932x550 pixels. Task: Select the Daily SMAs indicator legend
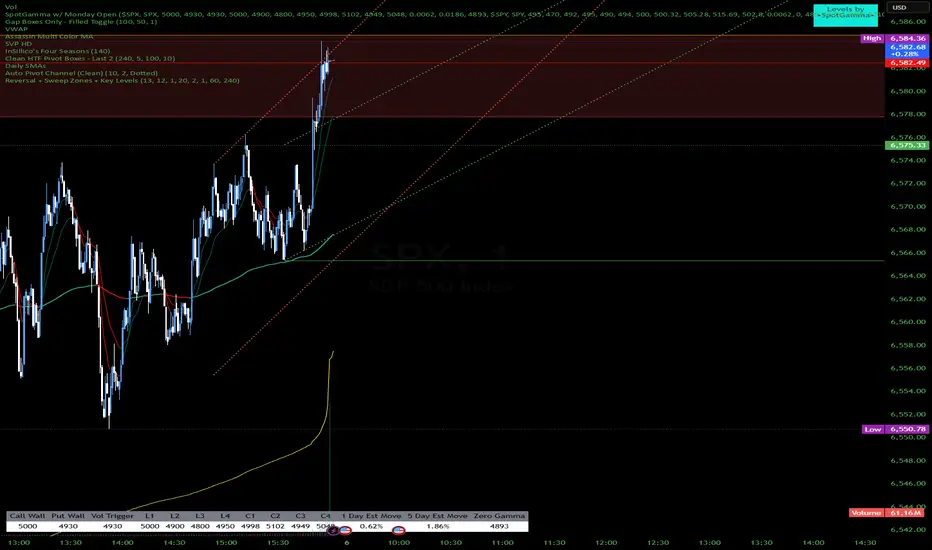pos(25,65)
